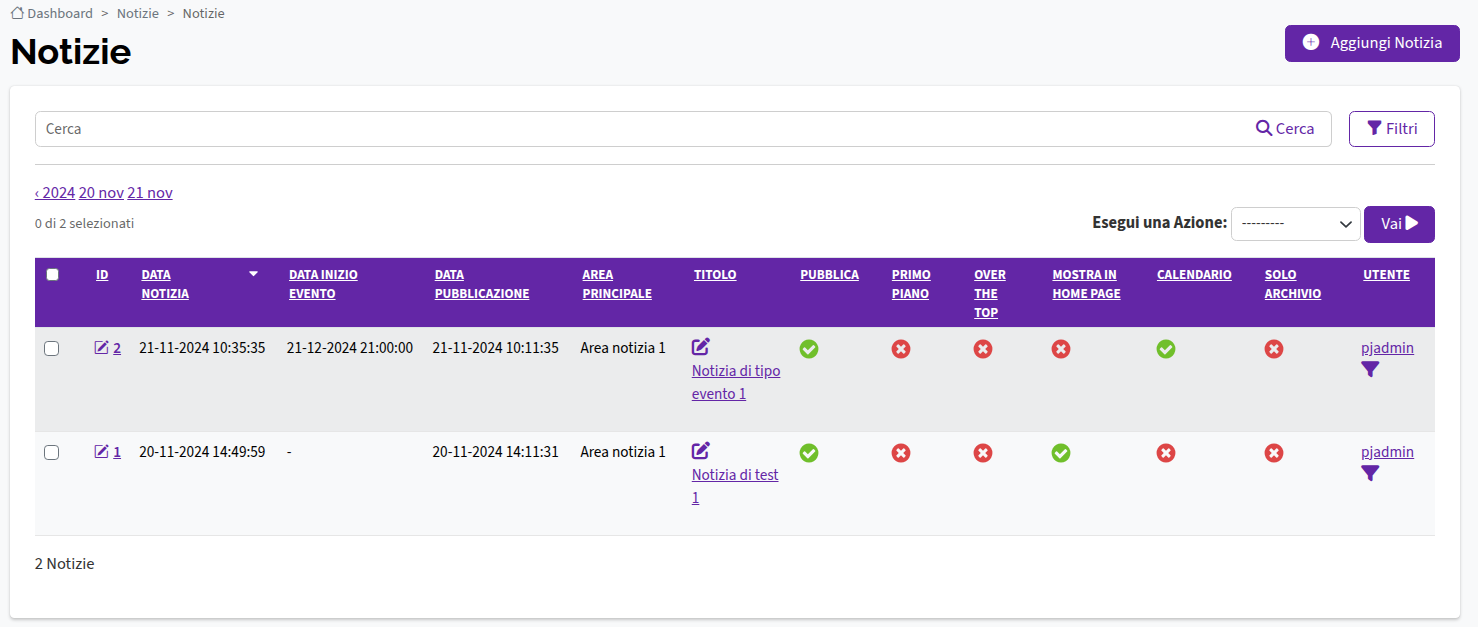Click the Data Notizia sort arrow
Viewport: 1478px width, 627px height.
point(254,274)
